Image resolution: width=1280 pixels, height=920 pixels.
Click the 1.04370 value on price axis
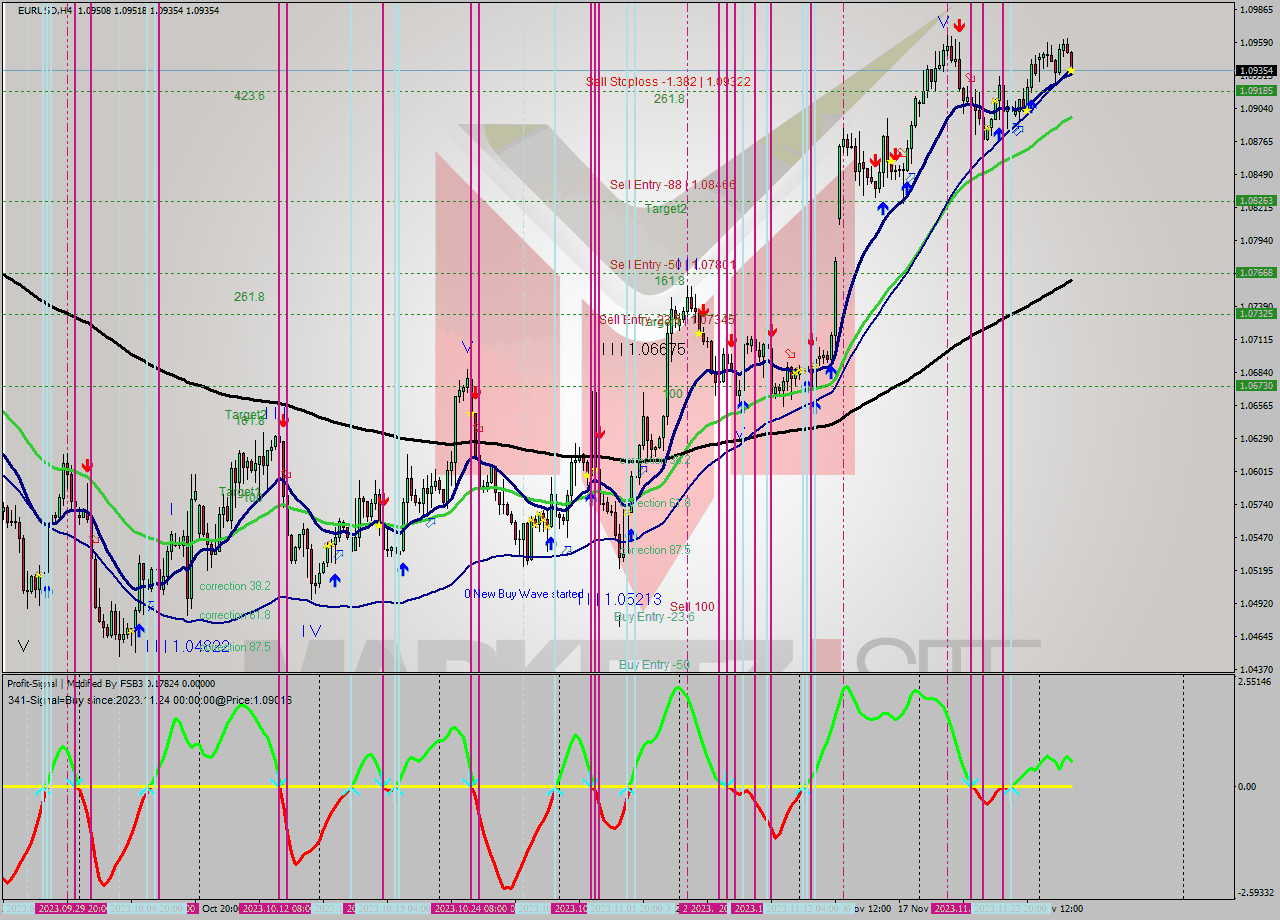[1255, 670]
